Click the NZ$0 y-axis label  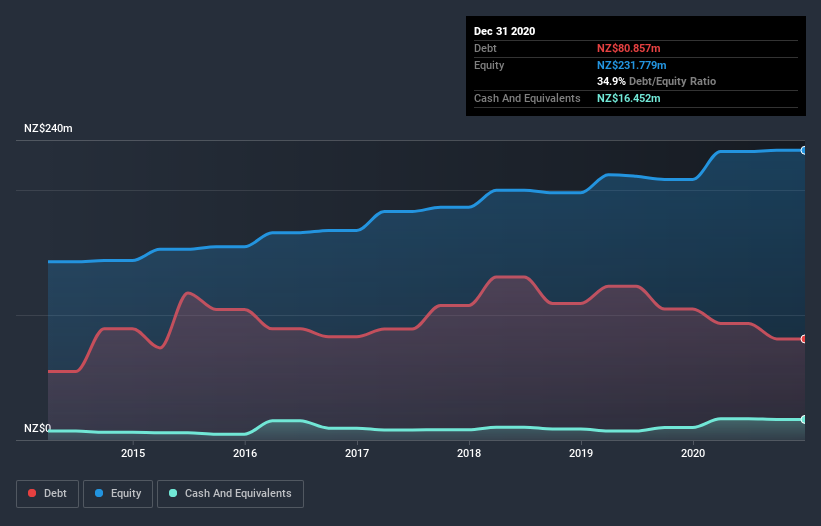tap(38, 428)
